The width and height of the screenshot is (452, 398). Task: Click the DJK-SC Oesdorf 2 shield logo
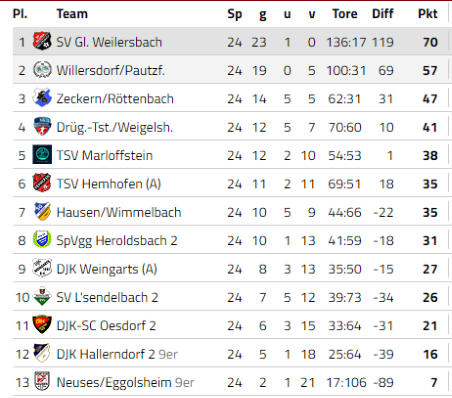coord(42,324)
